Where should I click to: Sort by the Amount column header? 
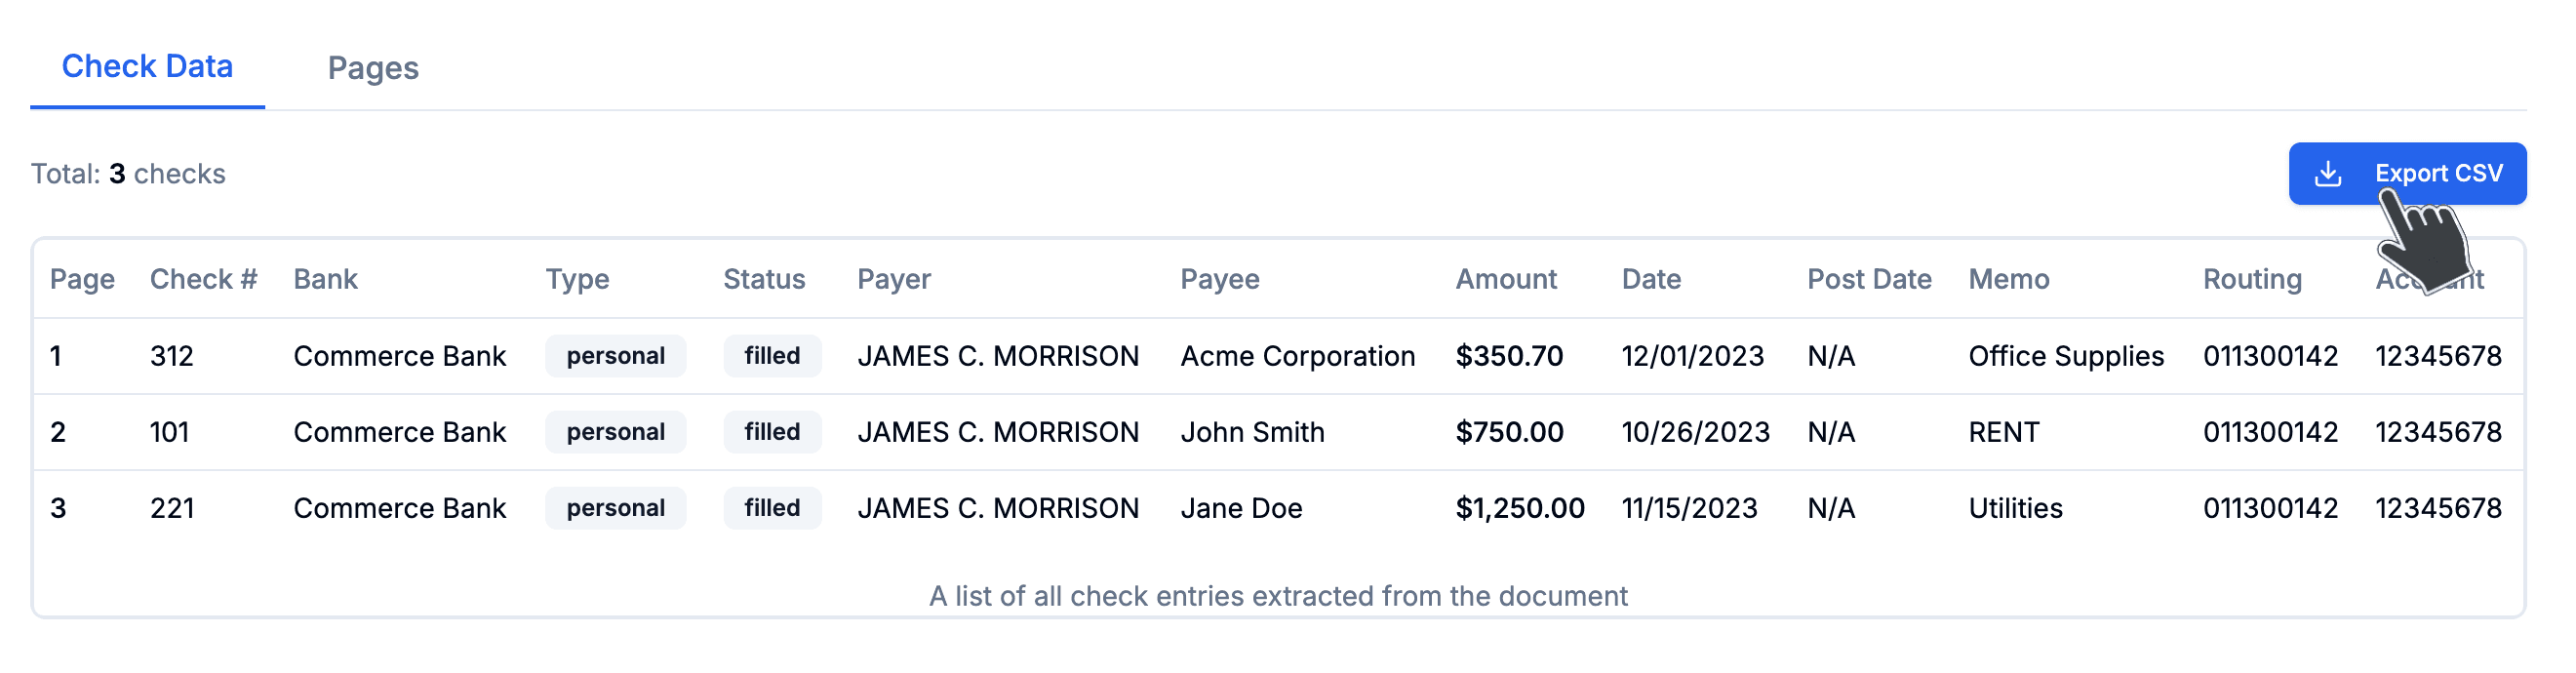pos(1506,279)
